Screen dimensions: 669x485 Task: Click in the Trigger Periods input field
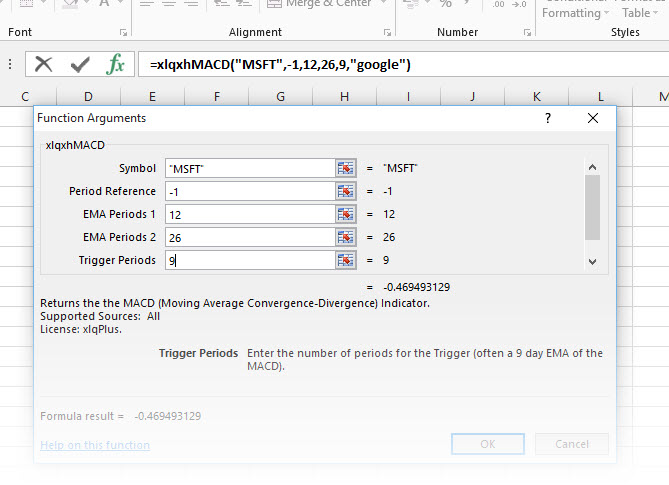tap(250, 260)
